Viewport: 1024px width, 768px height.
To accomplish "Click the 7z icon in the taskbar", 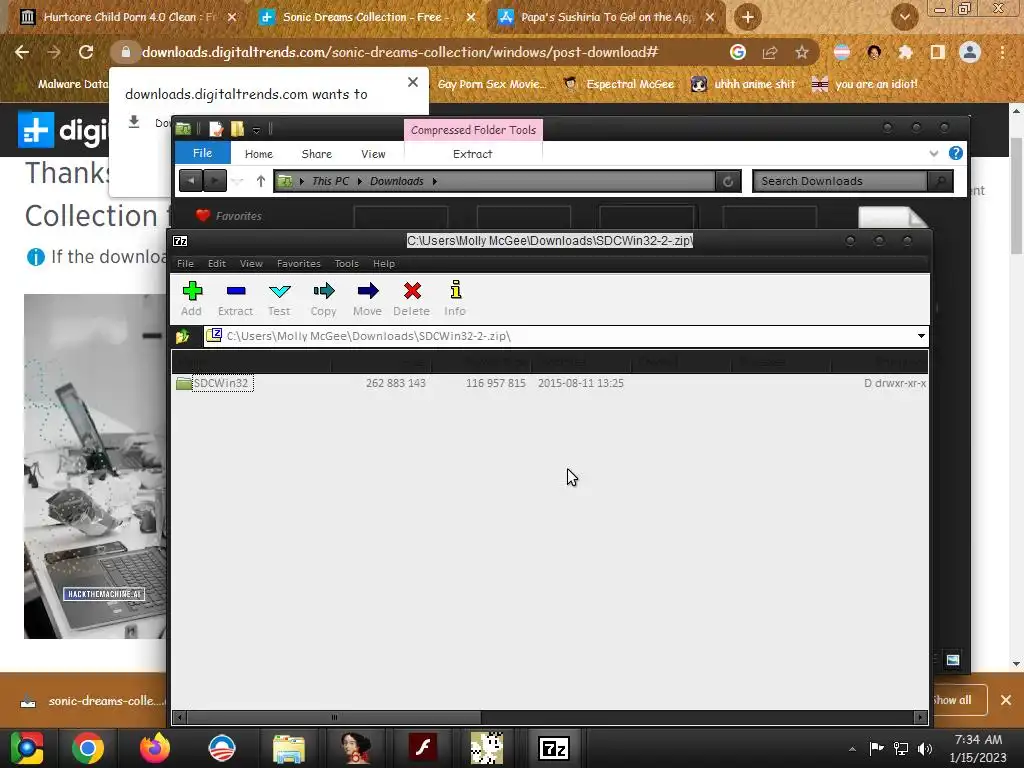I will (x=554, y=748).
